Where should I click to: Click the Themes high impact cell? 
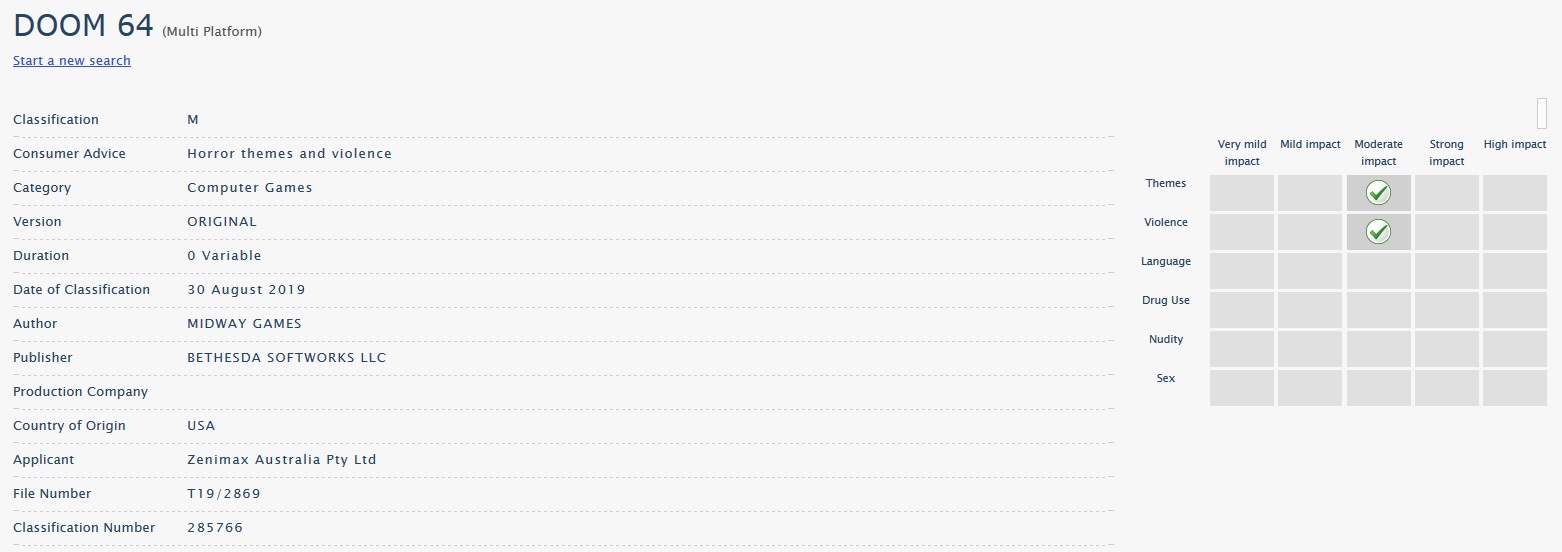(x=1515, y=193)
